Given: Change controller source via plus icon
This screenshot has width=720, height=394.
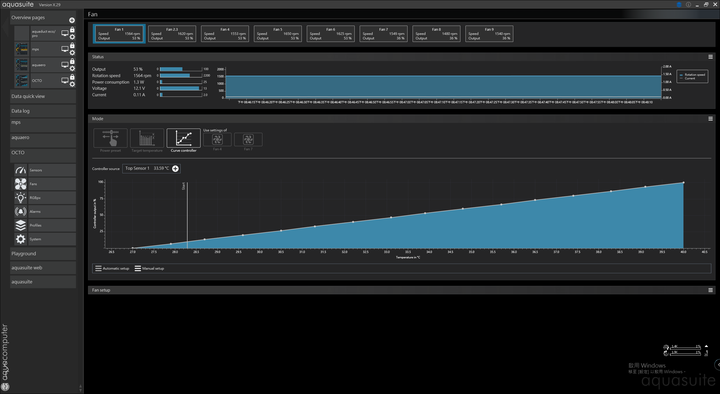Looking at the screenshot, I should tap(175, 169).
